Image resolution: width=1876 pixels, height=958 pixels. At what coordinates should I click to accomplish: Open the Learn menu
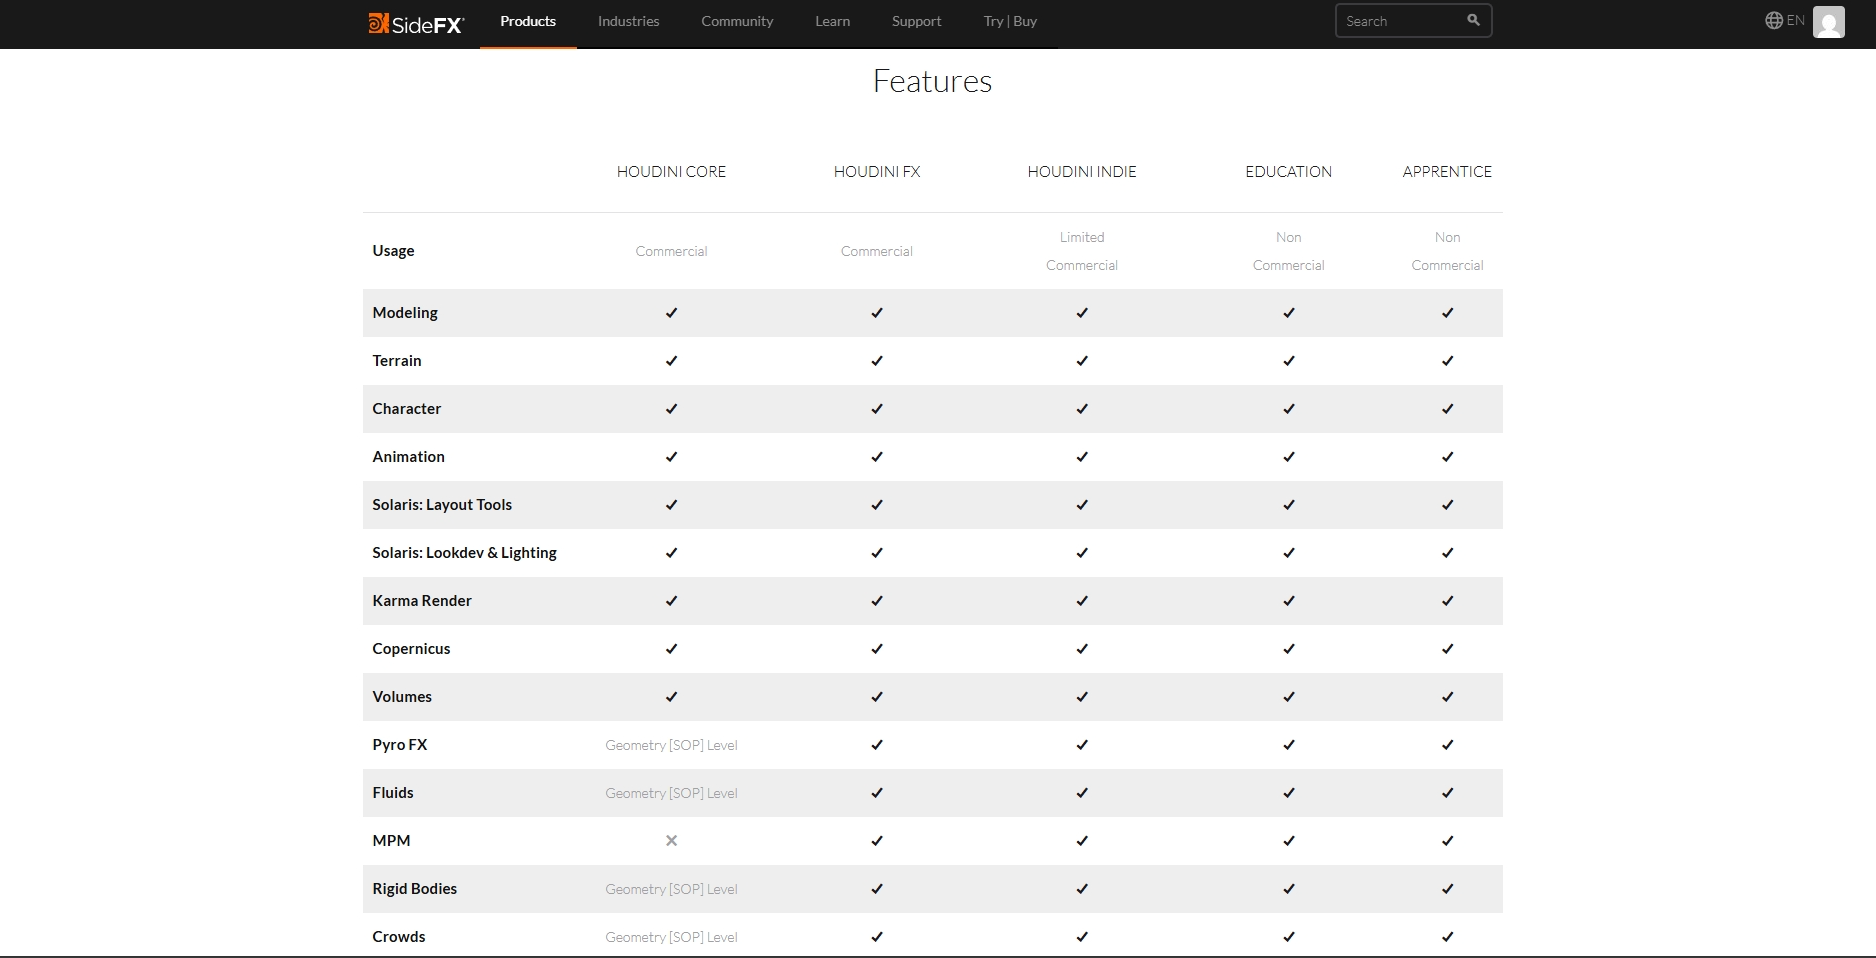(x=832, y=21)
